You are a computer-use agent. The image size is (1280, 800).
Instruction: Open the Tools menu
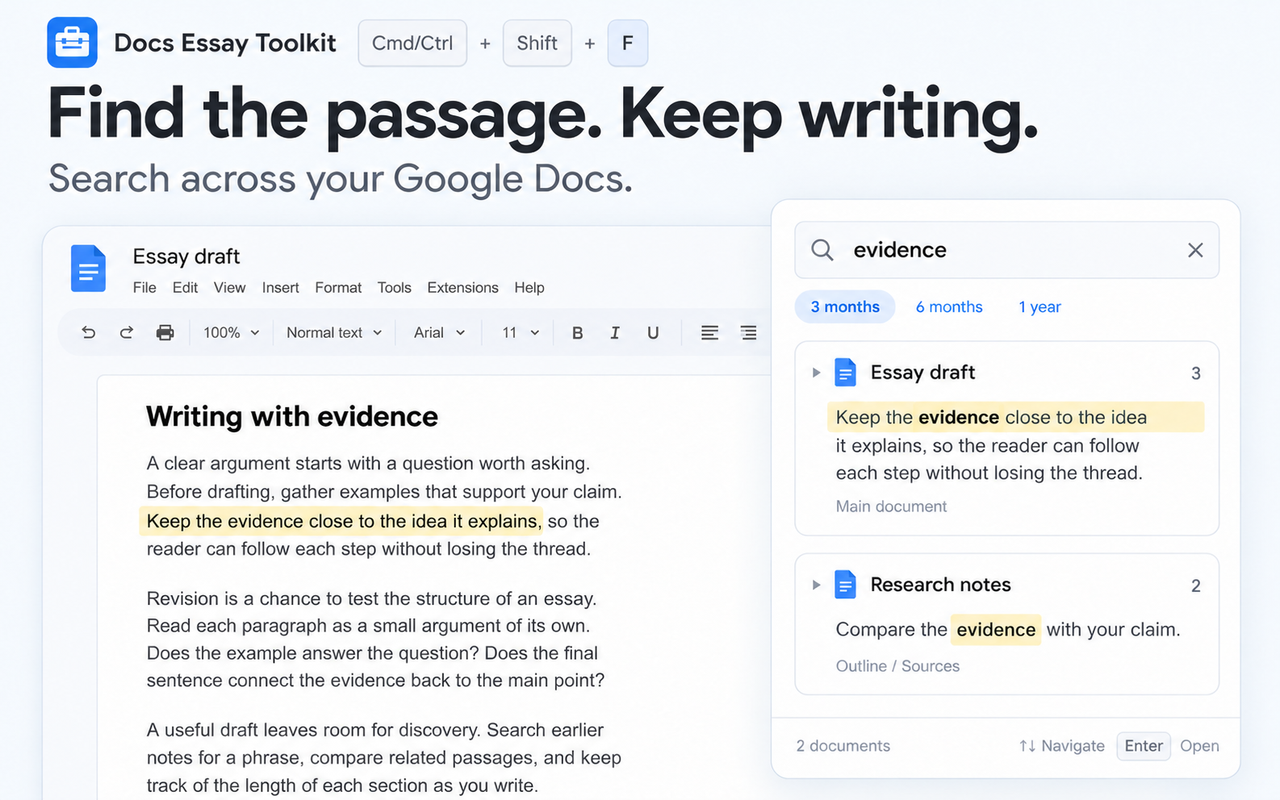pyautogui.click(x=395, y=288)
